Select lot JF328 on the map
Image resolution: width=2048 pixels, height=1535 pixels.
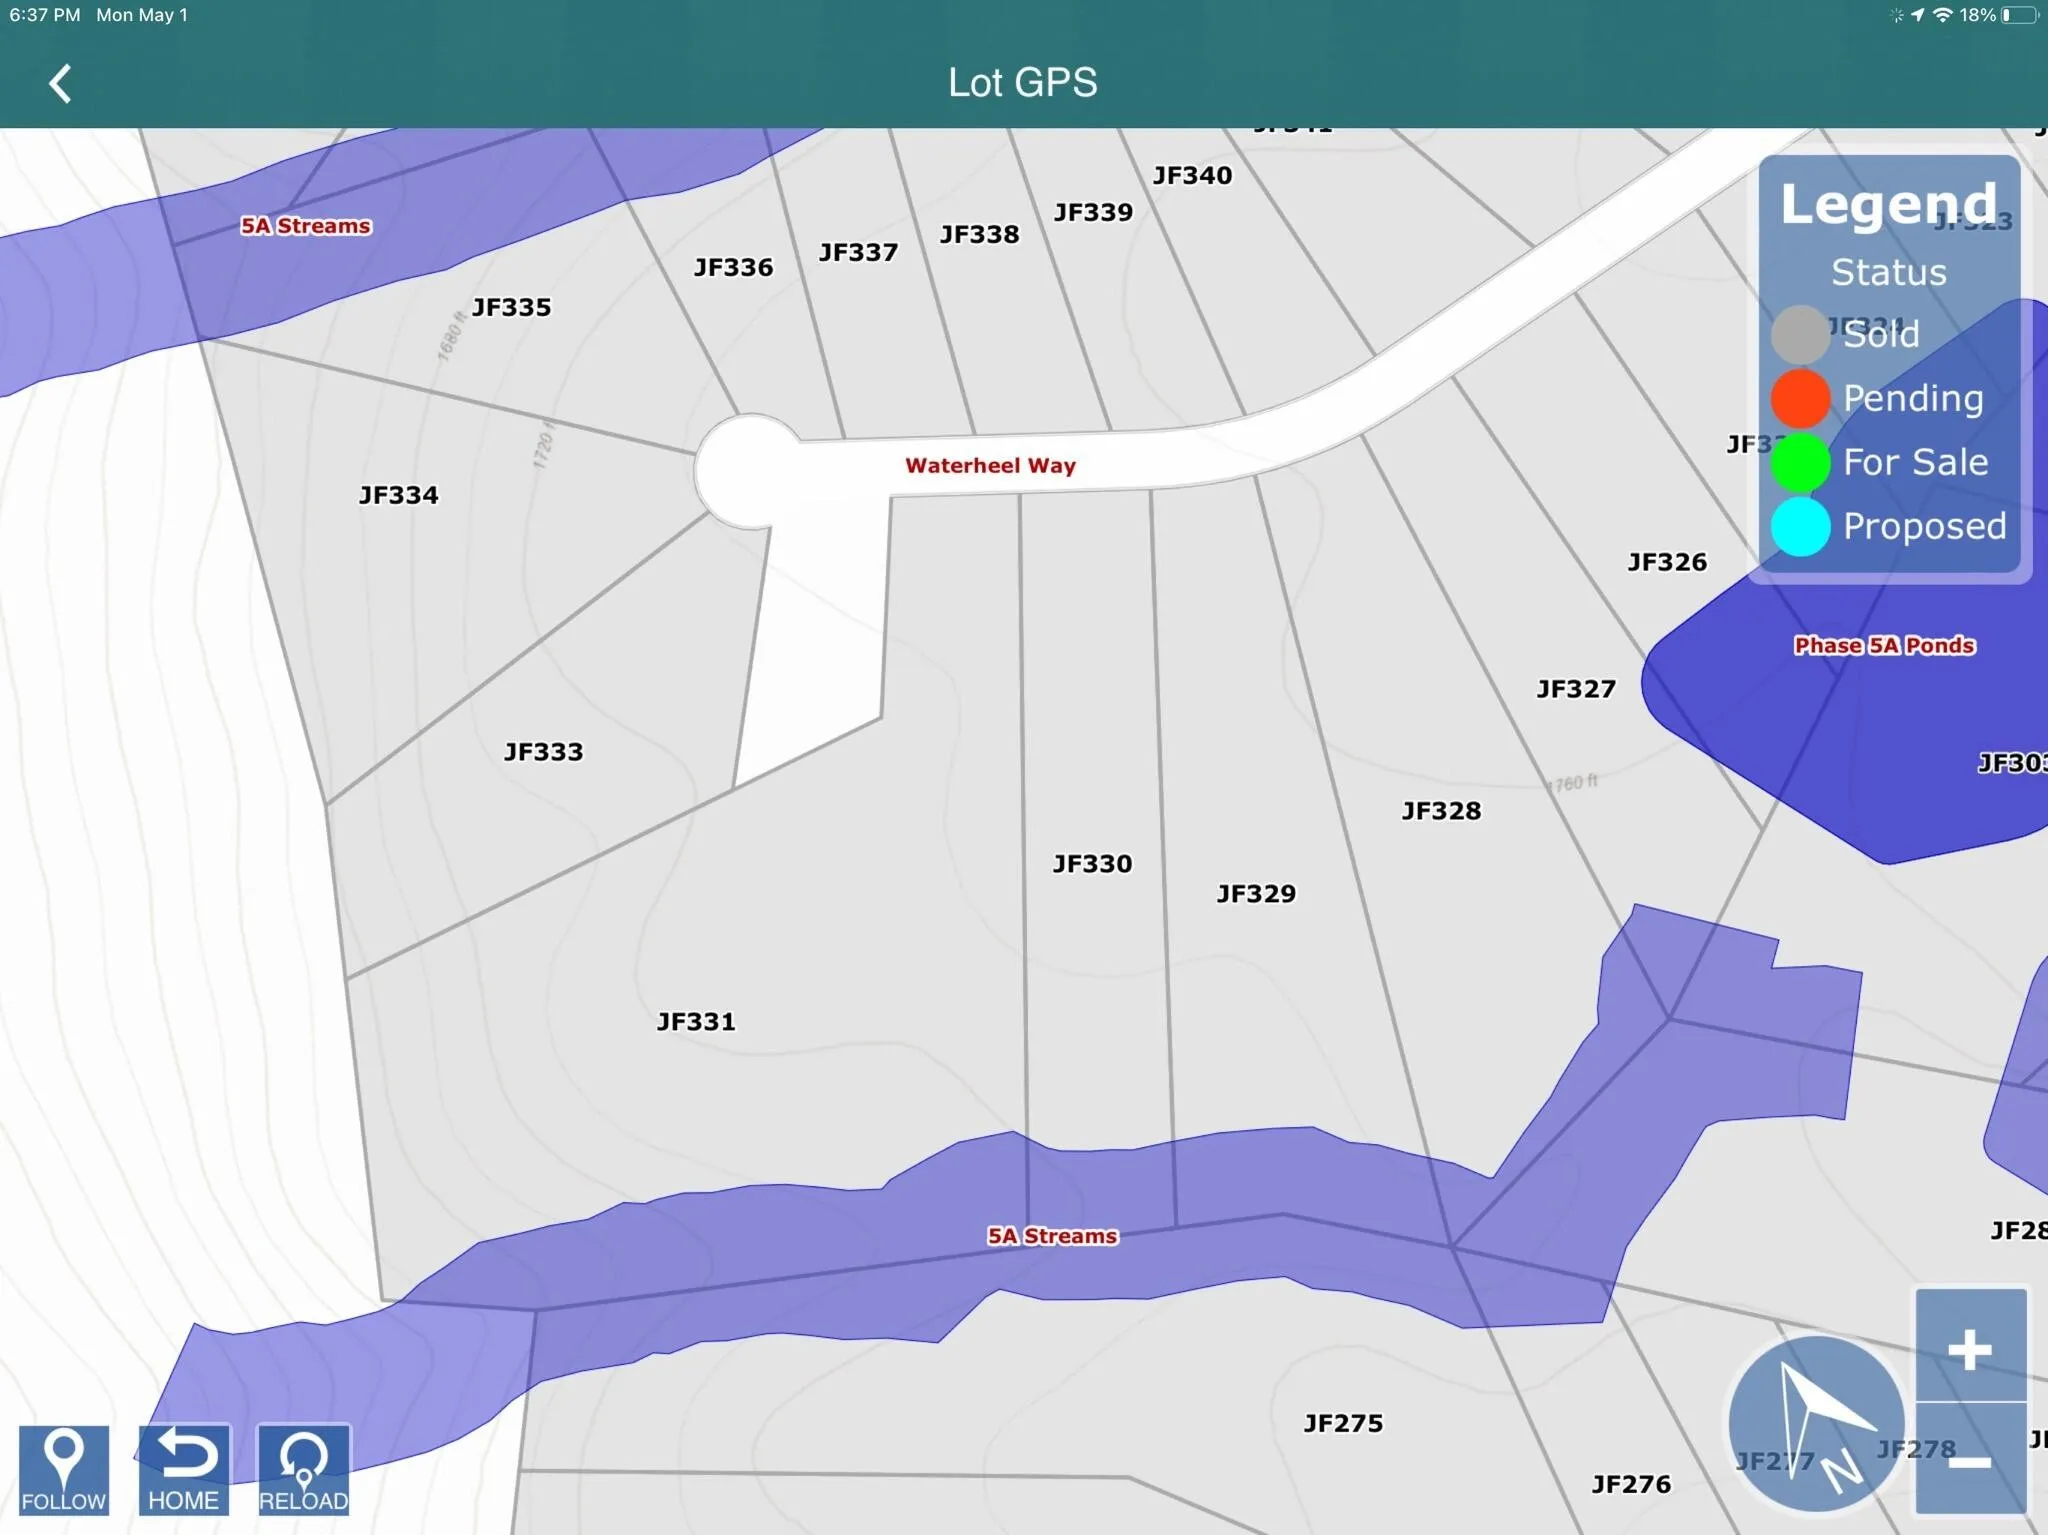click(1441, 810)
